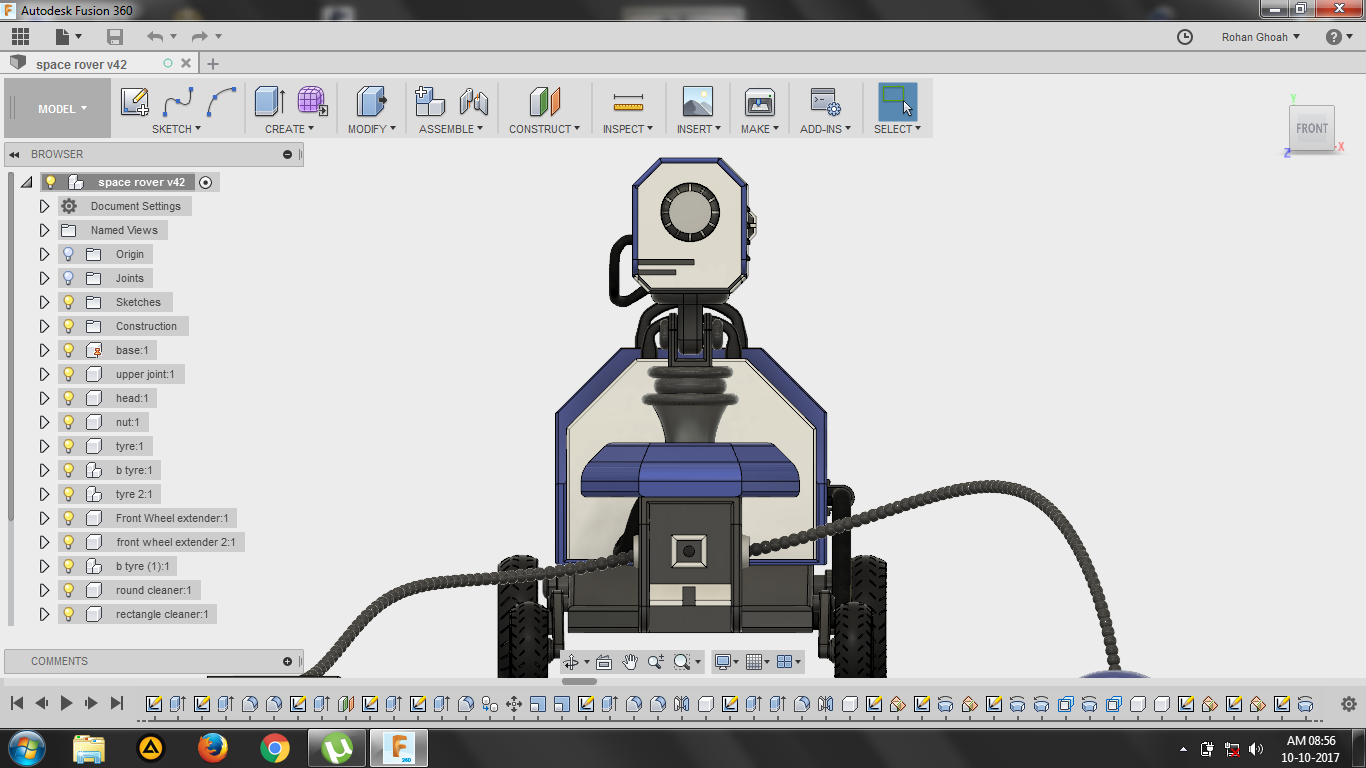
Task: Toggle visibility bulb of Joints folder
Action: [x=68, y=278]
